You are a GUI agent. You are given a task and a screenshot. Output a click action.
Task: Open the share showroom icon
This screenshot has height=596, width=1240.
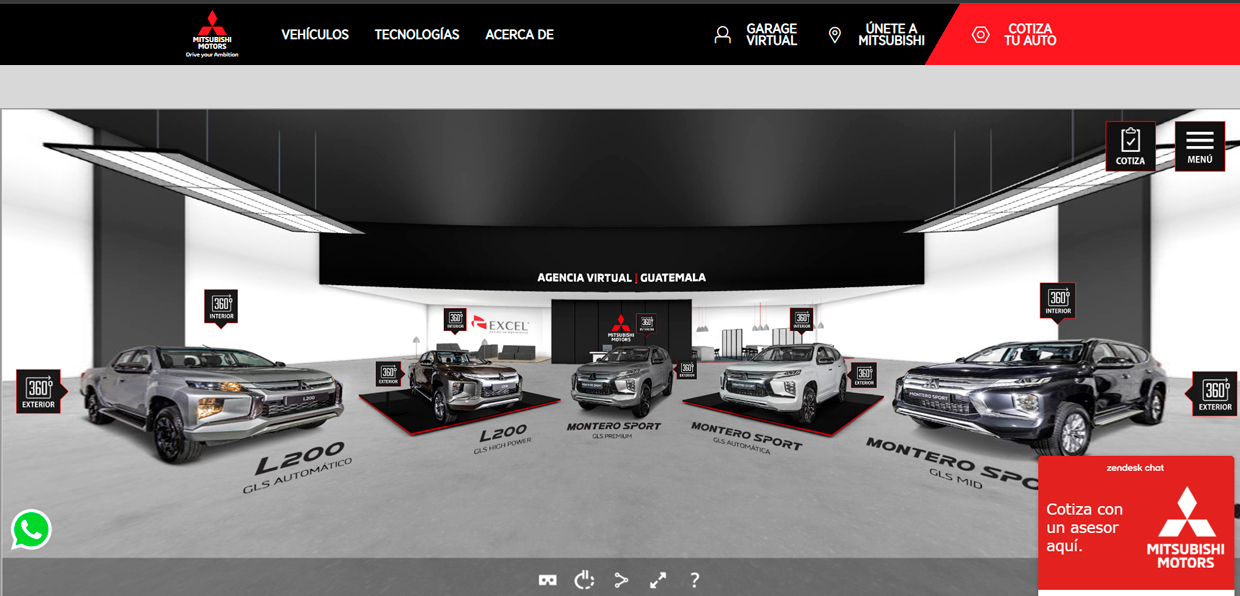point(621,579)
